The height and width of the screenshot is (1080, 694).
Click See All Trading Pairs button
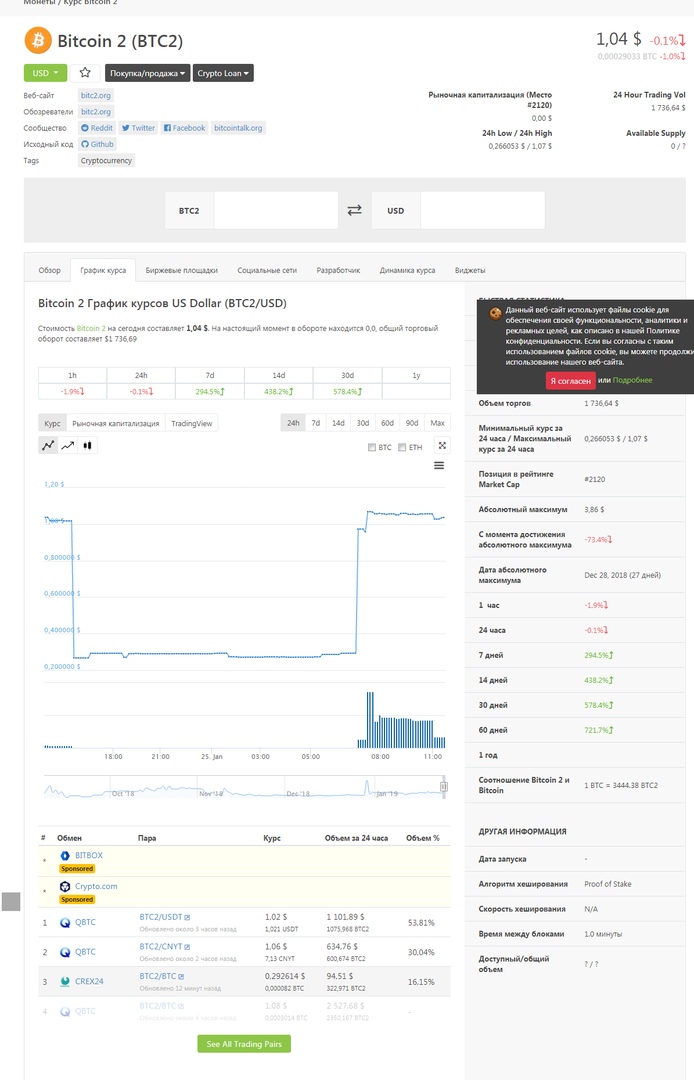point(244,1044)
